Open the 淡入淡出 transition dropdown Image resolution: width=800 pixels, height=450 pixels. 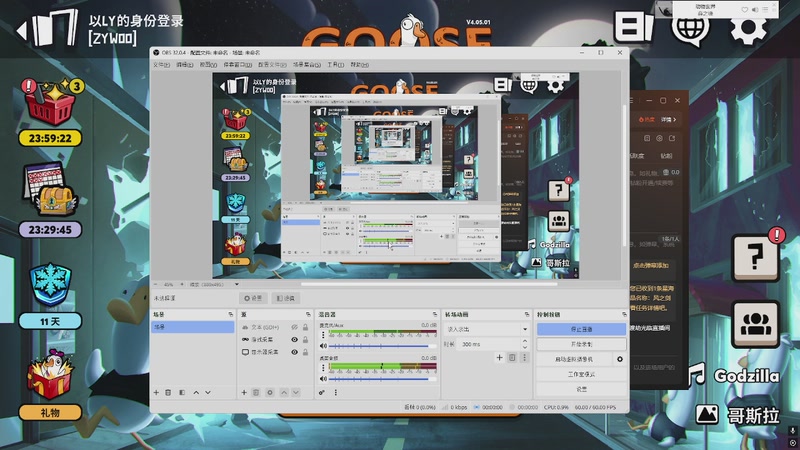pyautogui.click(x=487, y=329)
